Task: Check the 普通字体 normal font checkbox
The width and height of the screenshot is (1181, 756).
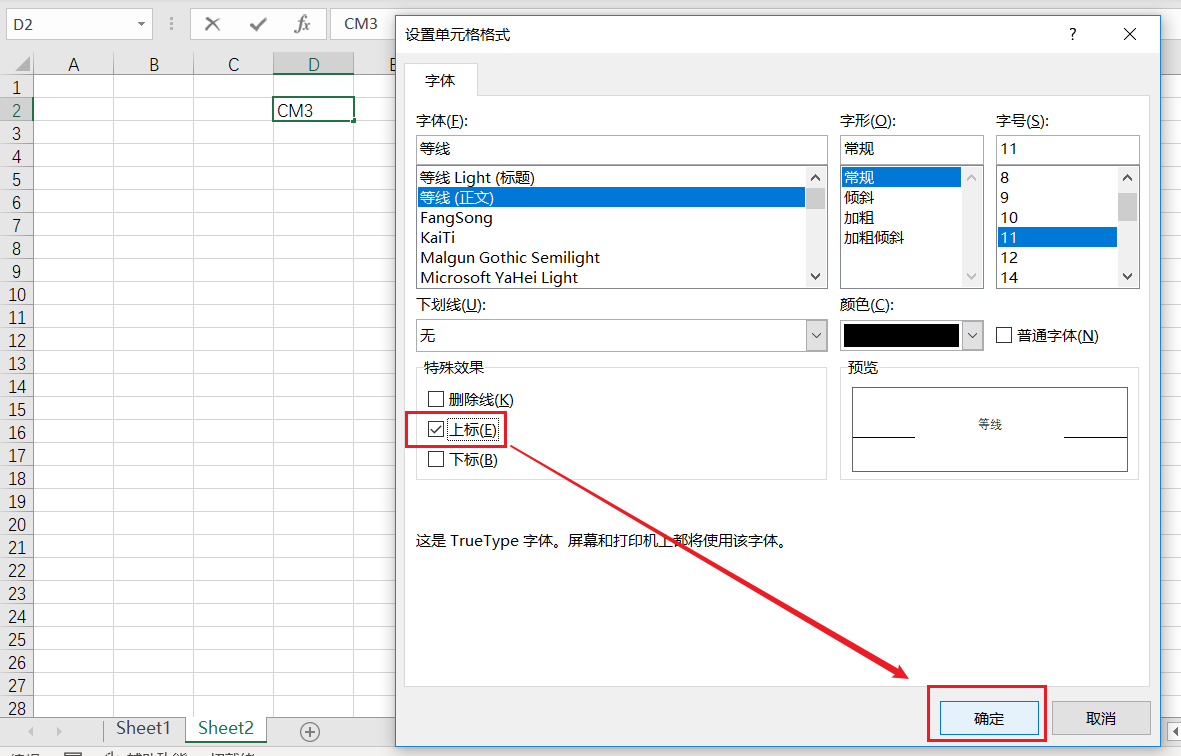Action: tap(1004, 335)
